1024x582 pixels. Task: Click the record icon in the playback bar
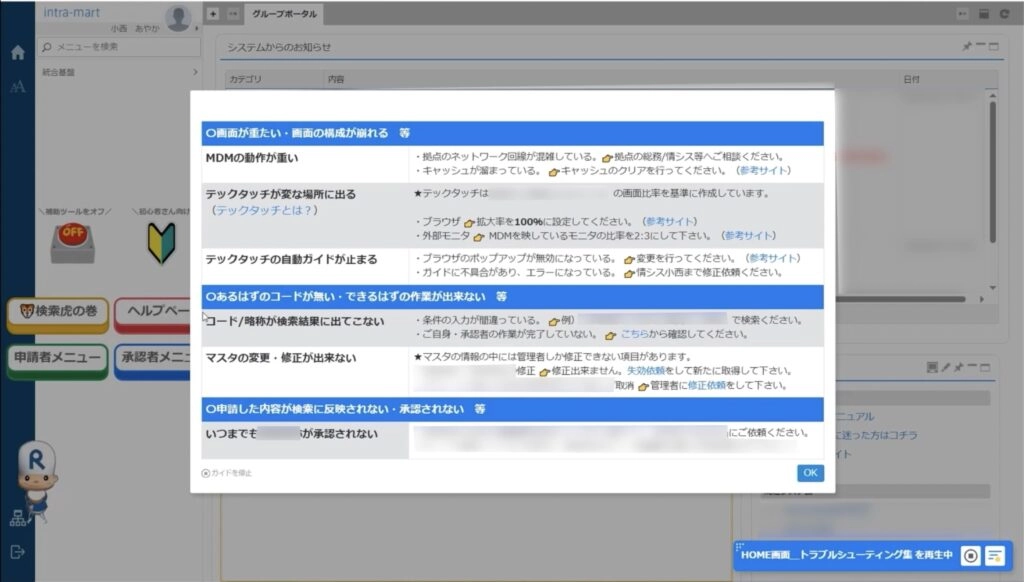970,555
